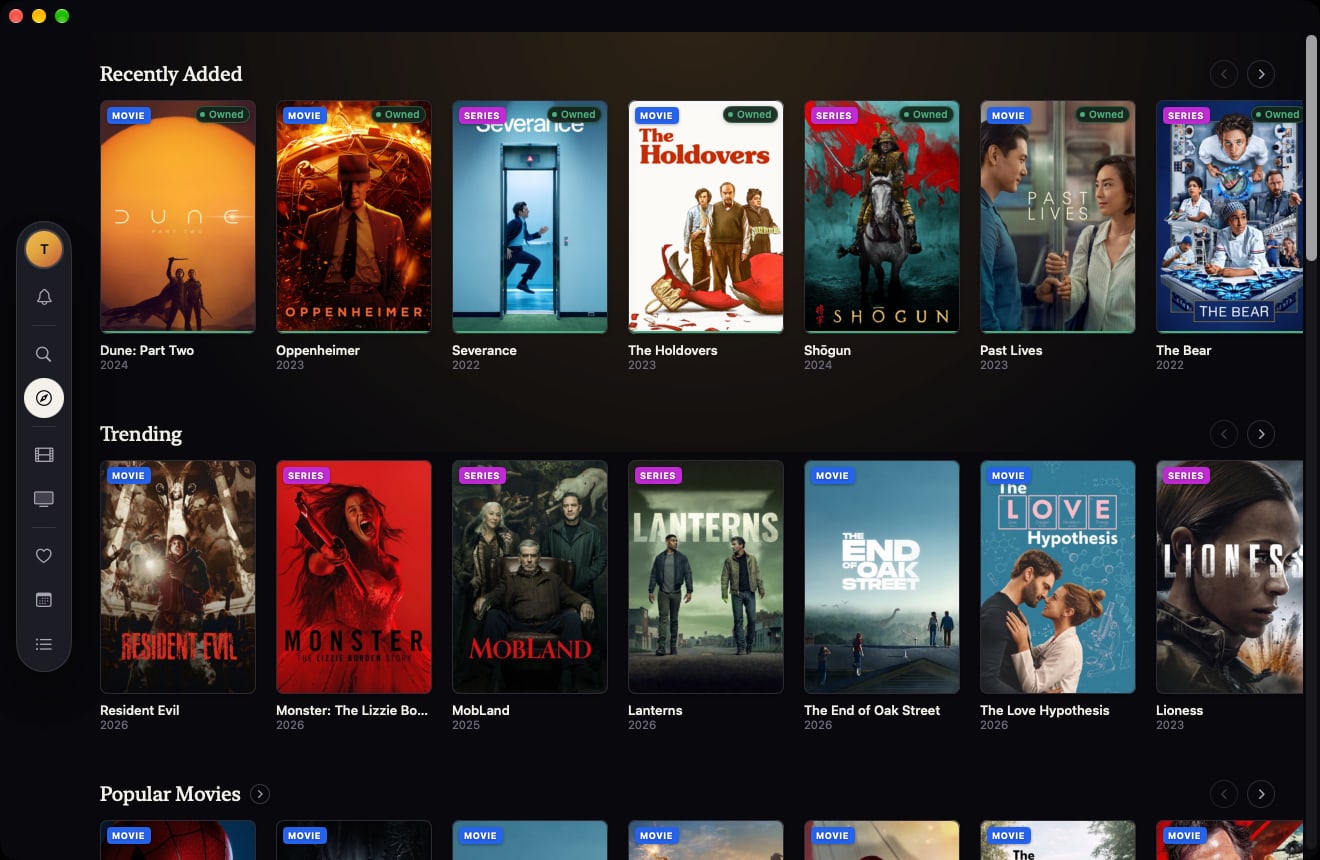This screenshot has width=1320, height=860.
Task: Open The End of Oak Street poster
Action: (882, 577)
